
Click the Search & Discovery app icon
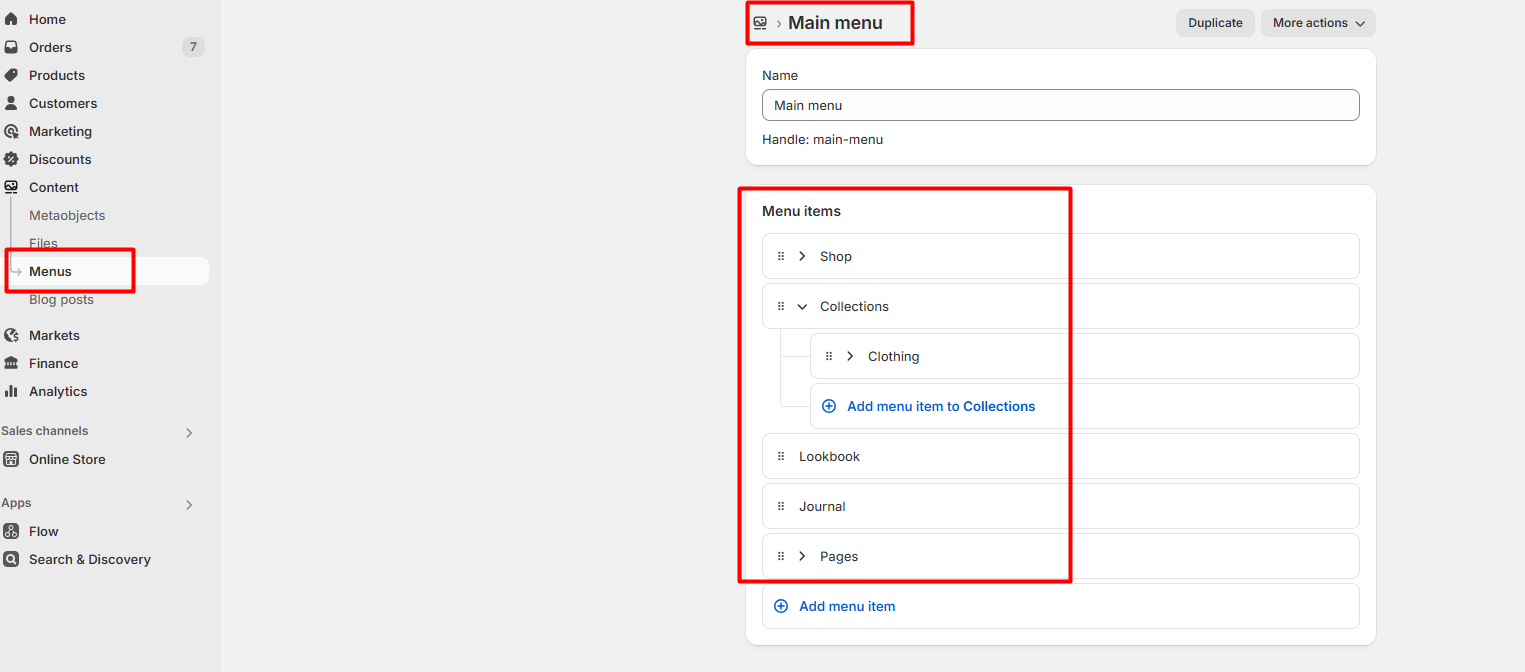click(x=11, y=559)
